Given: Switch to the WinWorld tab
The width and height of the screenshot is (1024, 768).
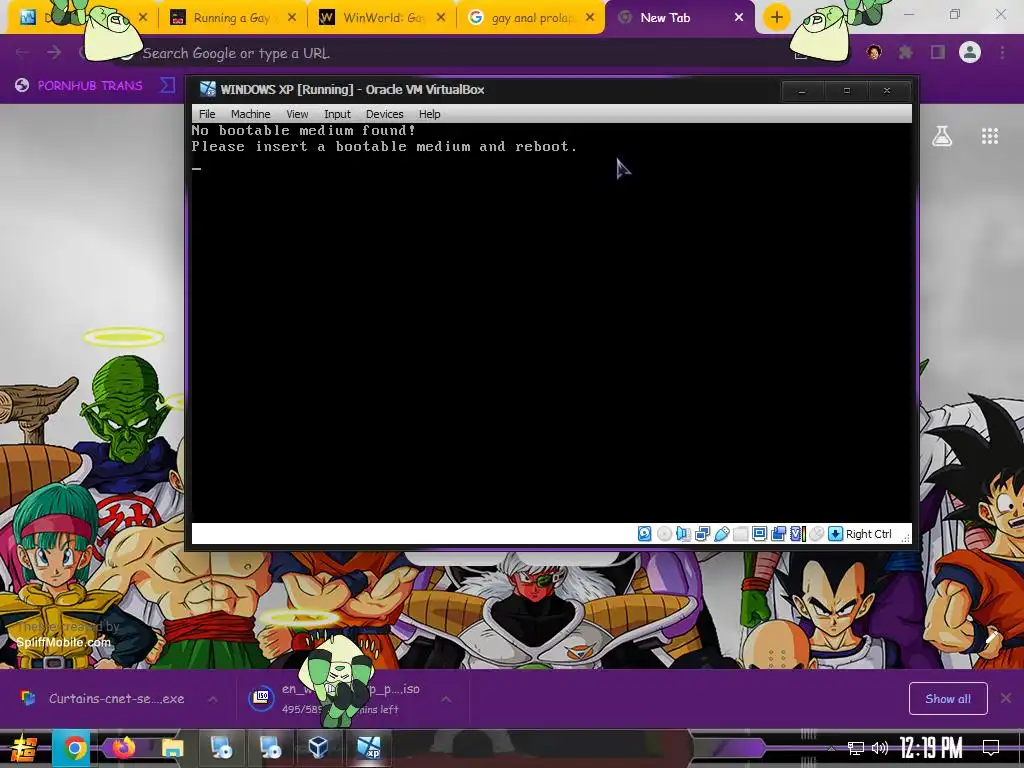Looking at the screenshot, I should 382,18.
